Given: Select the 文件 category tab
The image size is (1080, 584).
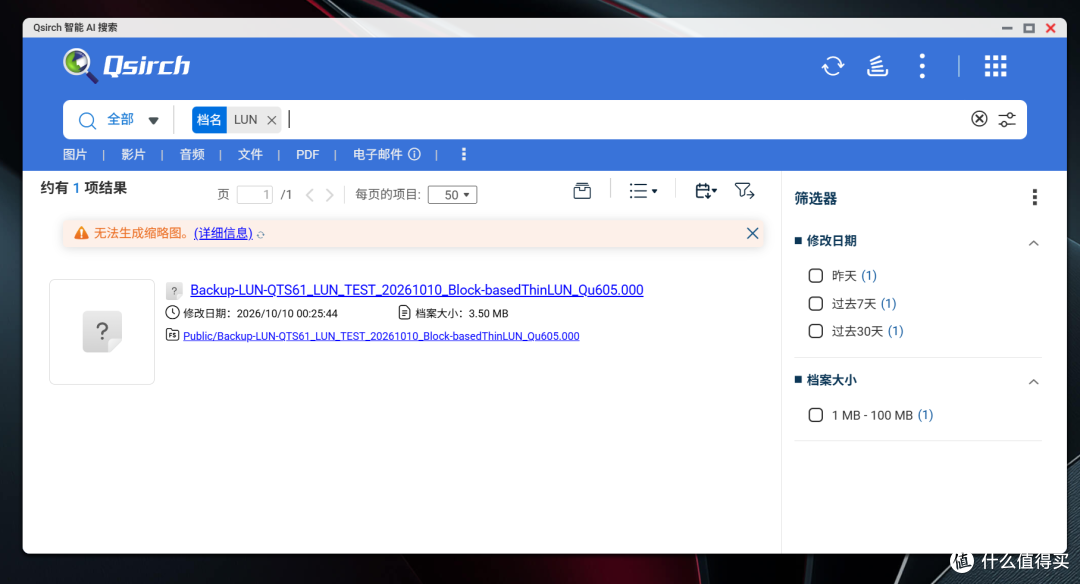Looking at the screenshot, I should pos(250,154).
